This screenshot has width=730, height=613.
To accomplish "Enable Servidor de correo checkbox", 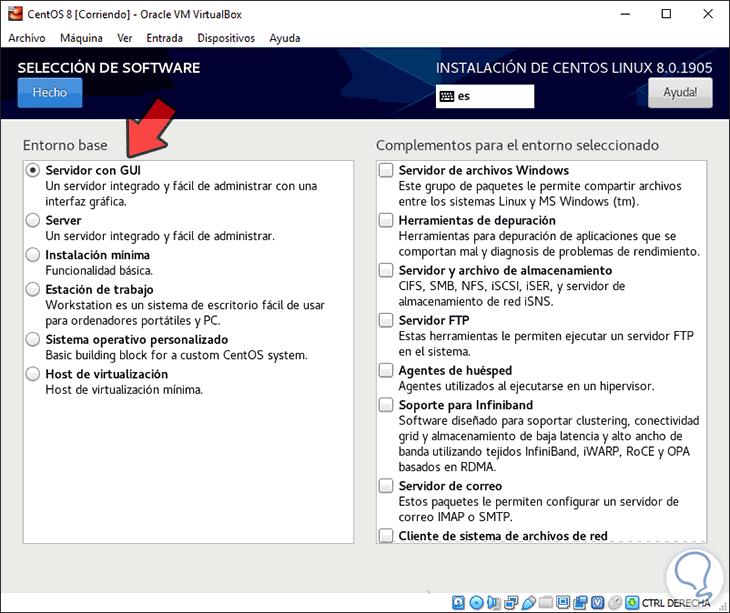I will (x=386, y=486).
